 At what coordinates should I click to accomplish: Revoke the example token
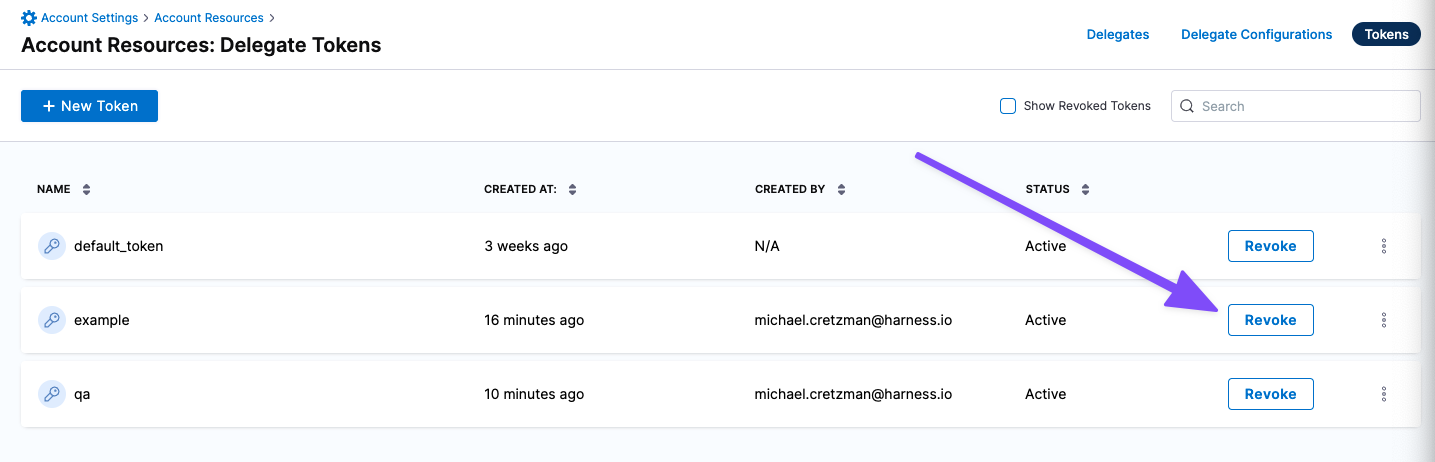[1270, 320]
